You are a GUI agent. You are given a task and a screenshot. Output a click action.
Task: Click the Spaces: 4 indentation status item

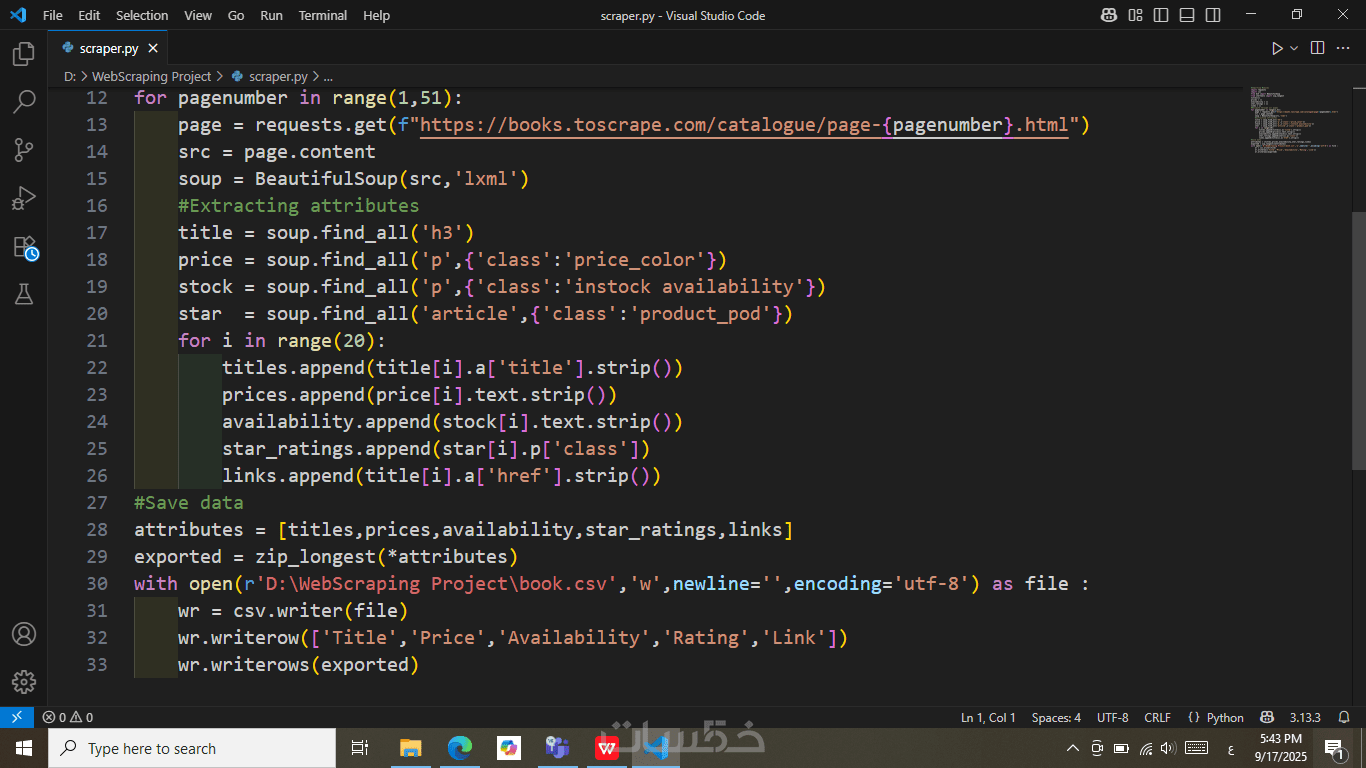tap(1056, 717)
